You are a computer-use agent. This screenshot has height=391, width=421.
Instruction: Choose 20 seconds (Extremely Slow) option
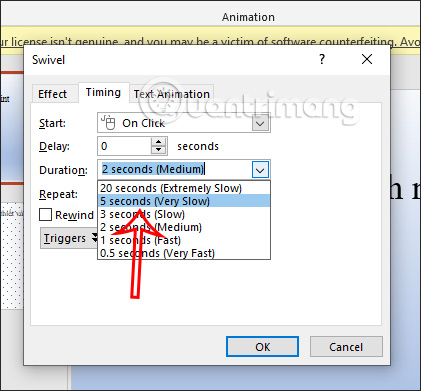pos(184,188)
